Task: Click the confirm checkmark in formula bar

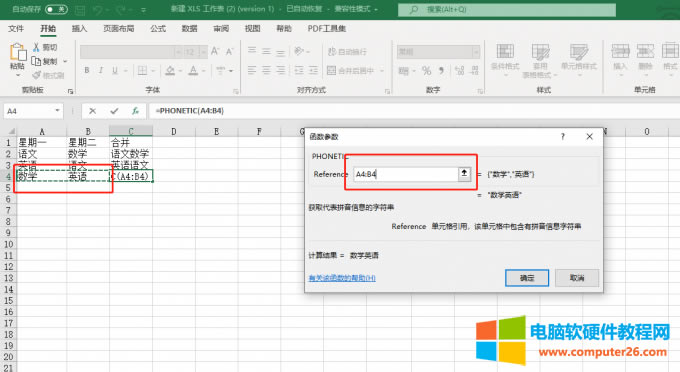Action: 114,111
